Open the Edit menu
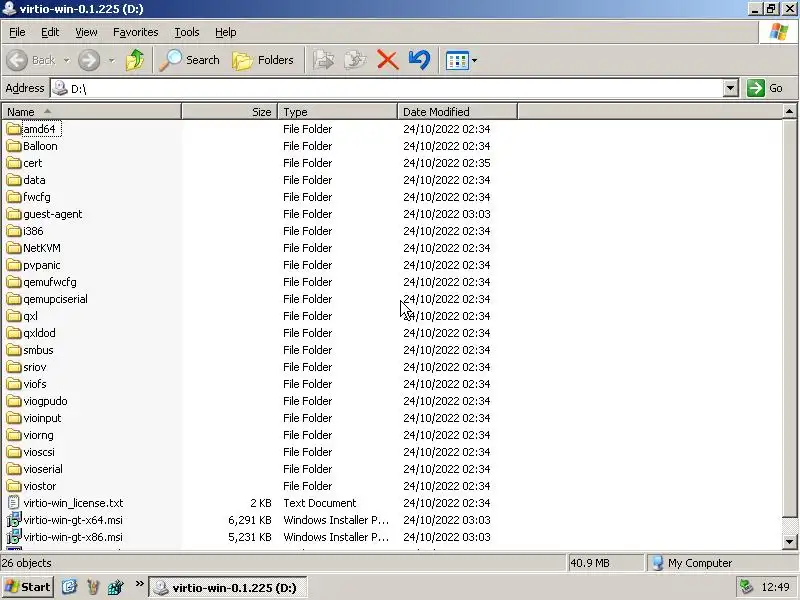Image resolution: width=800 pixels, height=600 pixels. click(50, 32)
